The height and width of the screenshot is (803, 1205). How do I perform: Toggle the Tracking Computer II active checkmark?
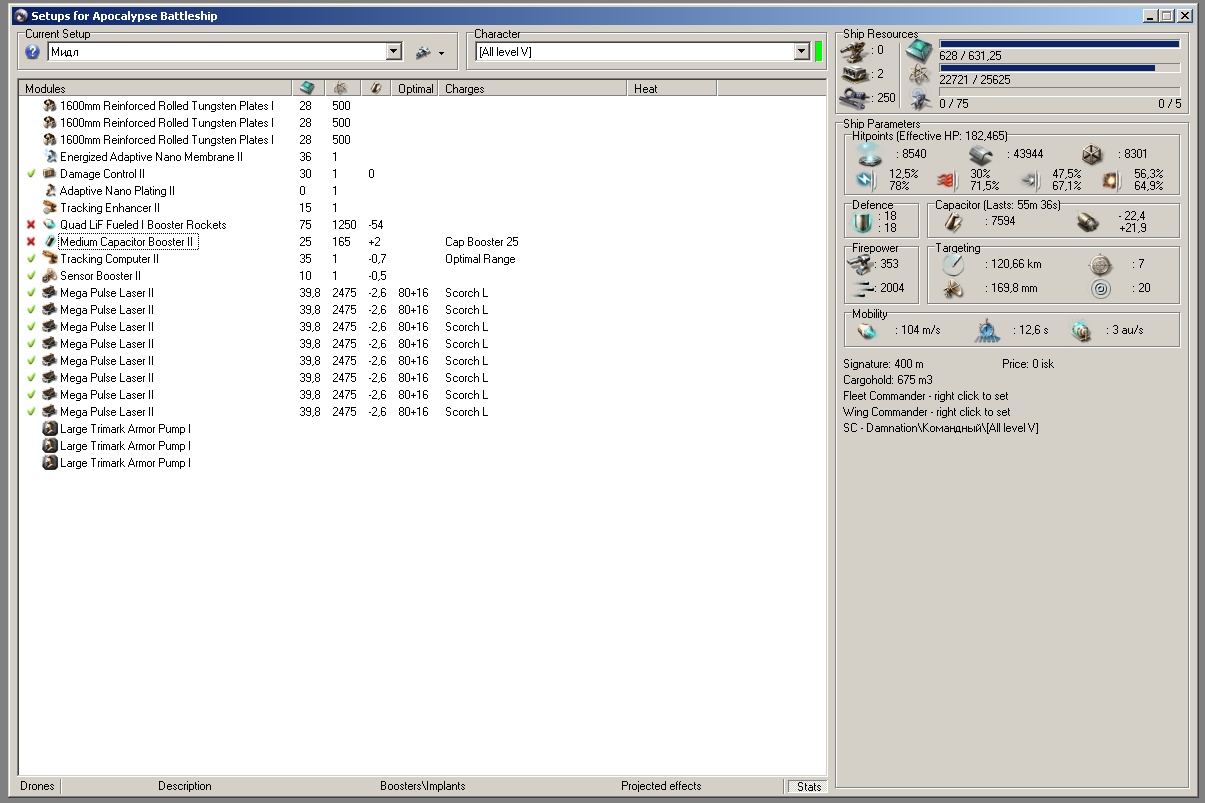click(31, 259)
